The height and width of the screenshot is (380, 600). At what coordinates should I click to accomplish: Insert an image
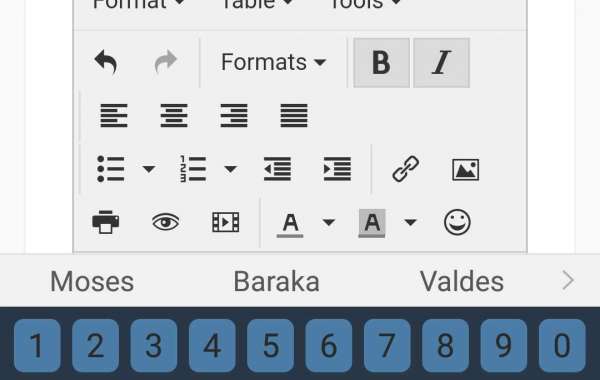pyautogui.click(x=465, y=170)
